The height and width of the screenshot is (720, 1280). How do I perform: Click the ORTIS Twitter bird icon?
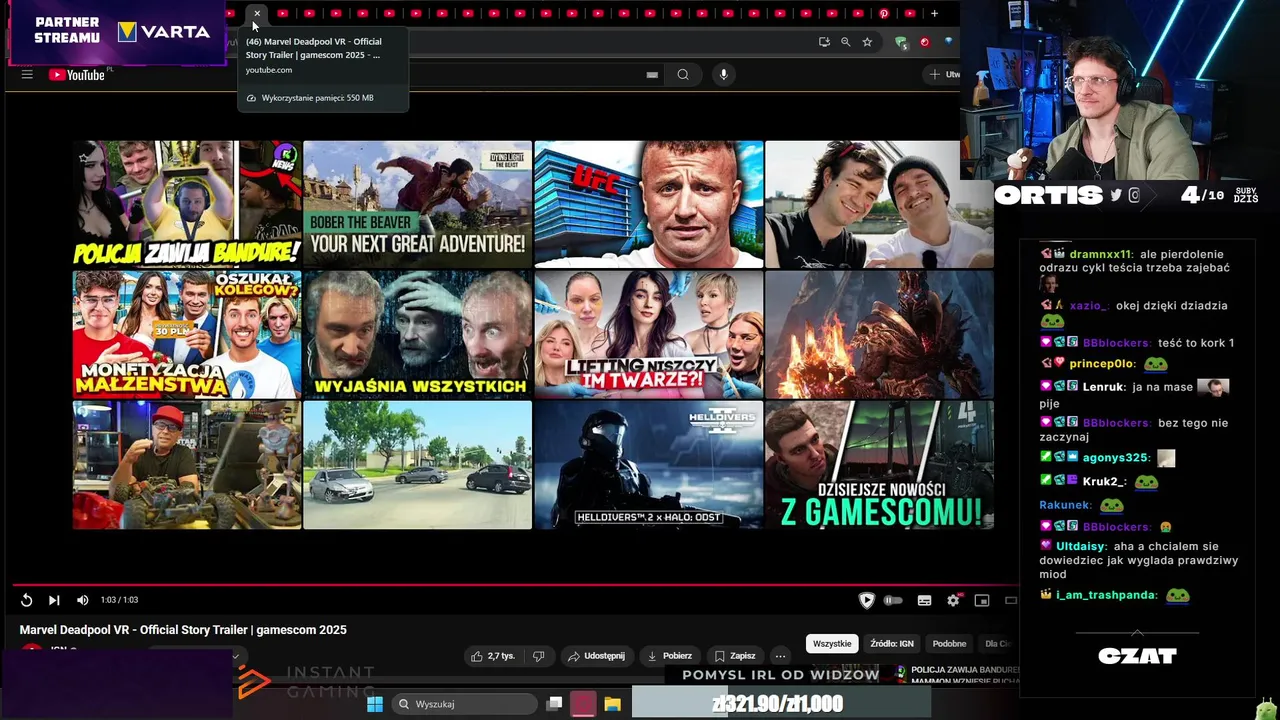pos(1116,196)
